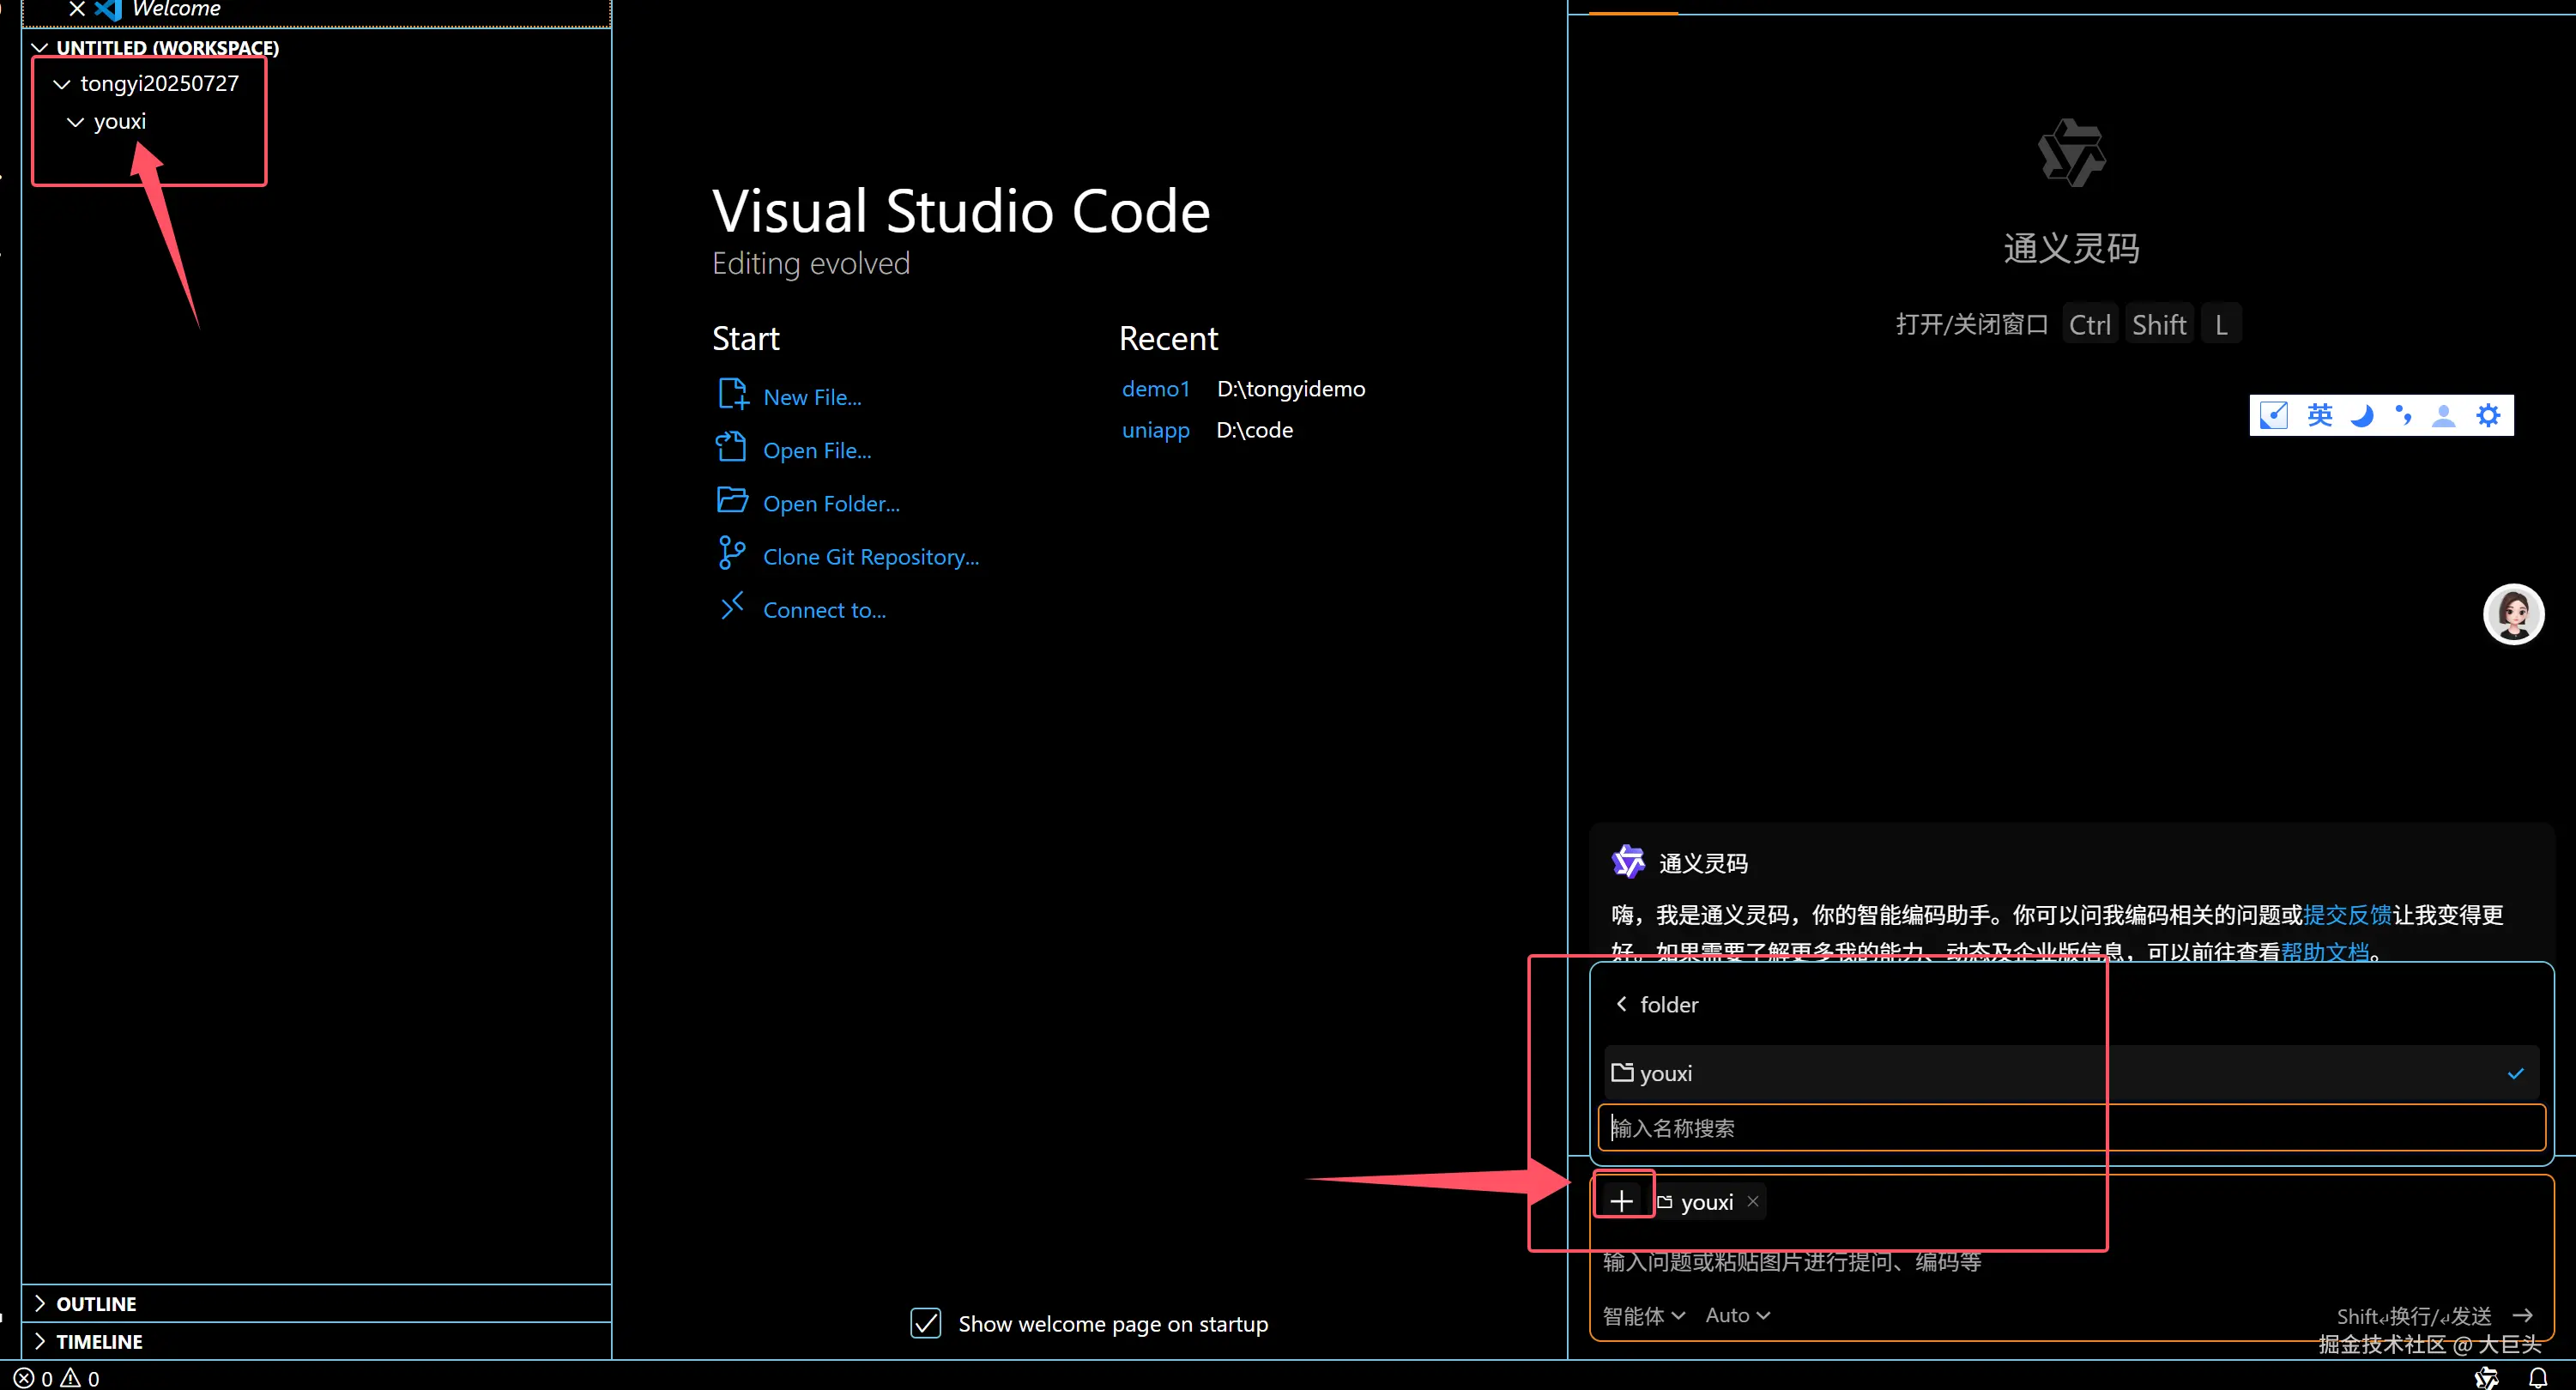Select the Welcome tab
Image resolution: width=2576 pixels, height=1390 pixels.
coord(176,9)
